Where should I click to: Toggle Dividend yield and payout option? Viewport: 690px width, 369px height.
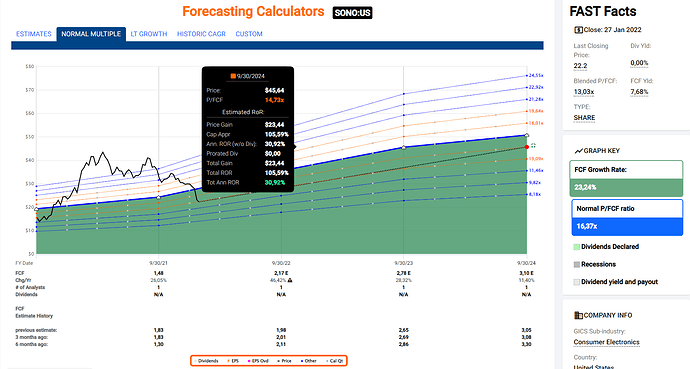click(x=616, y=282)
